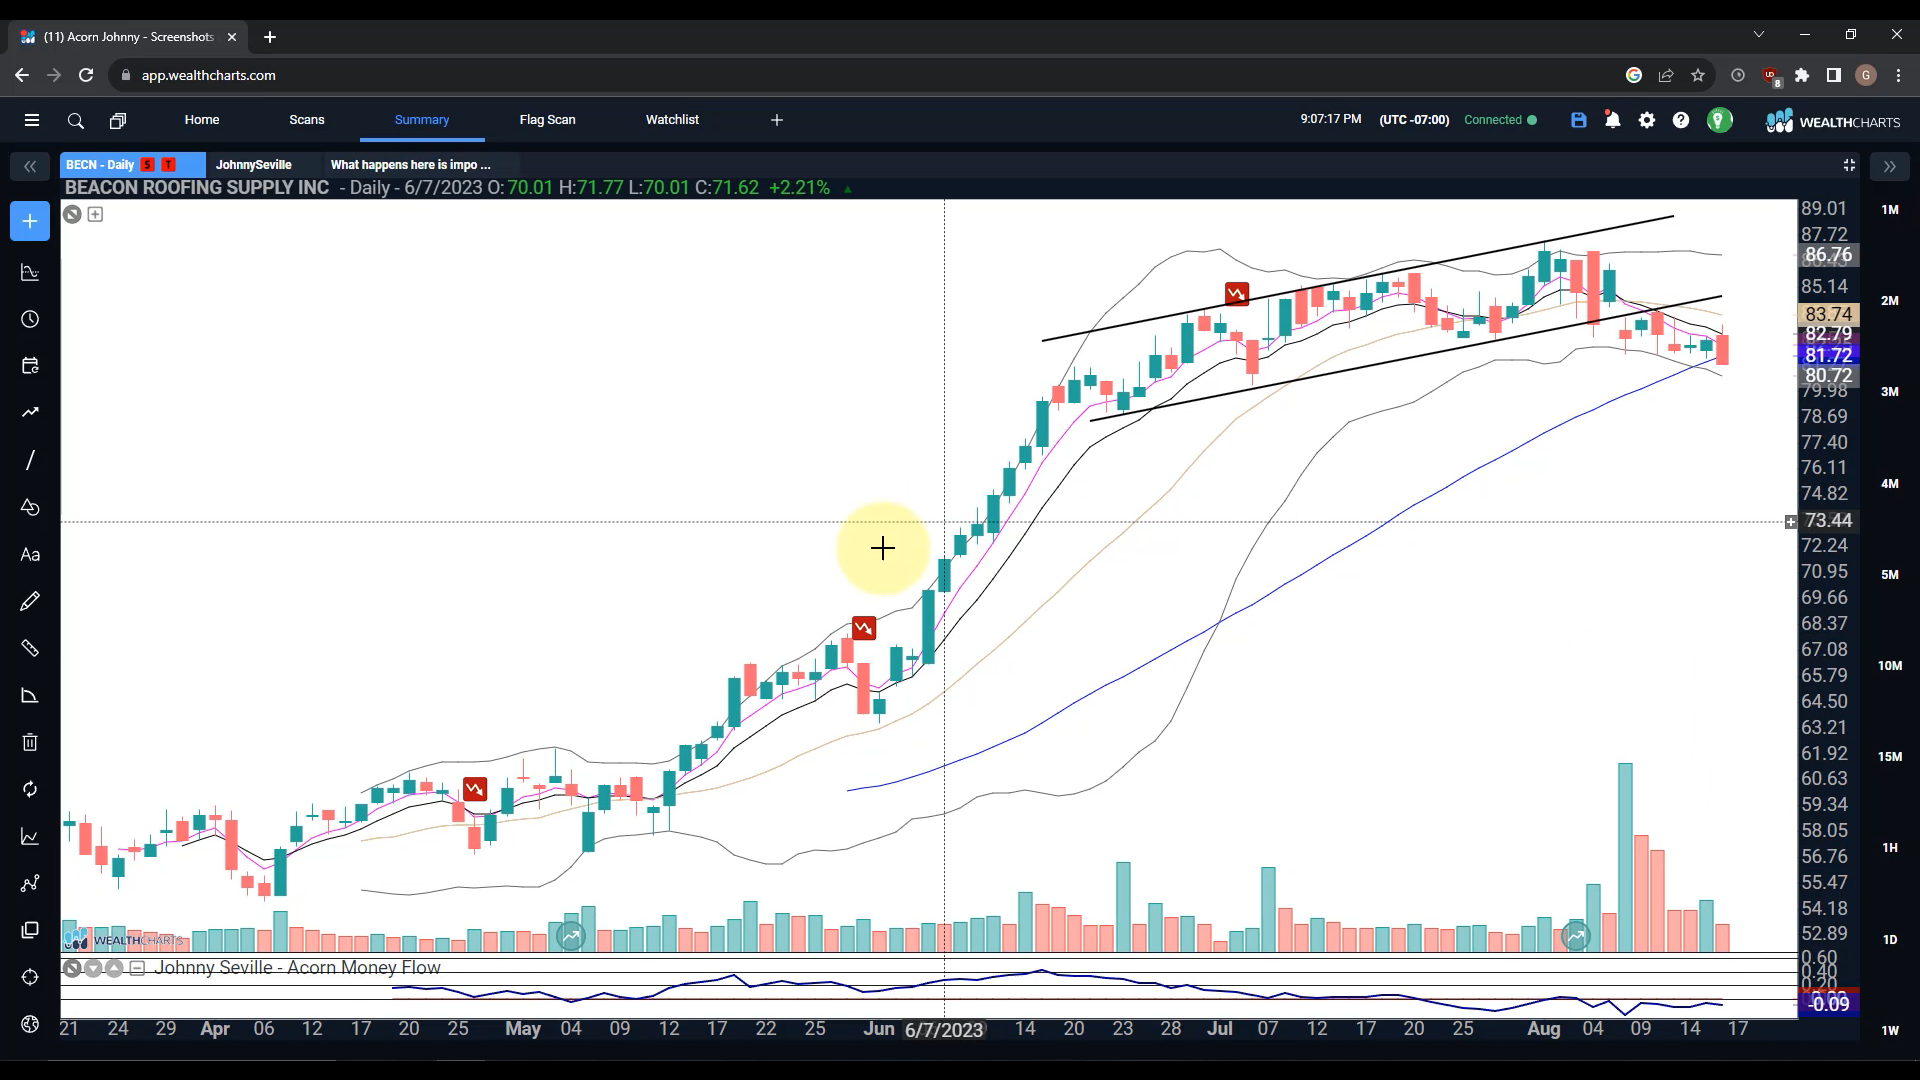This screenshot has width=1920, height=1080.
Task: Toggle the small square icon beside Acorn Money Flow
Action: [x=137, y=968]
